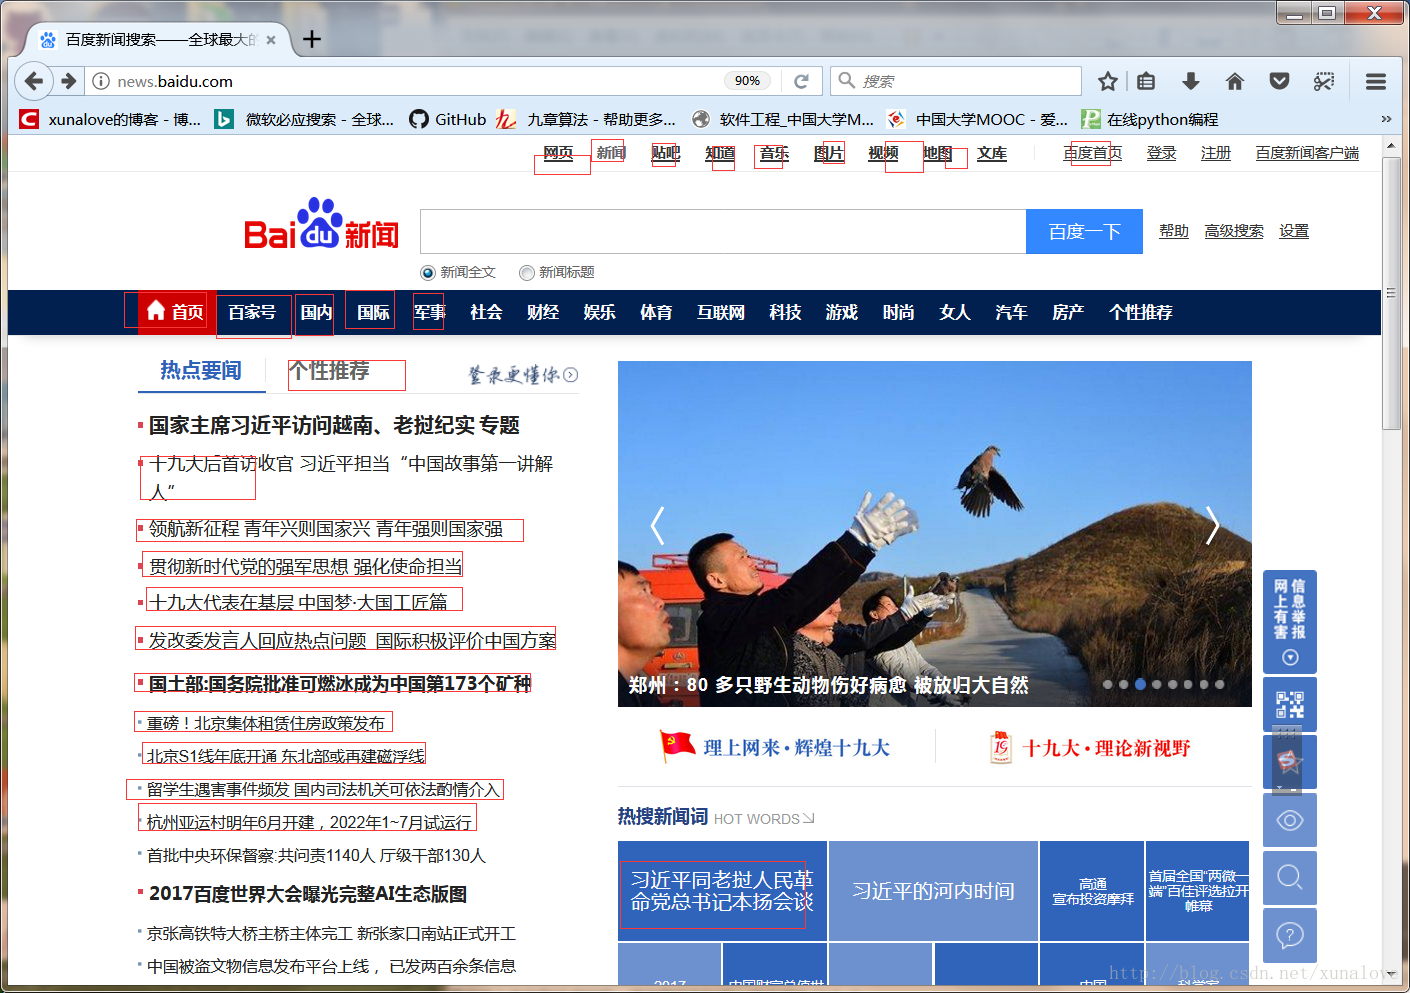This screenshot has width=1410, height=993.
Task: Click the 习近平的河内时间 hot word tile
Action: point(933,891)
